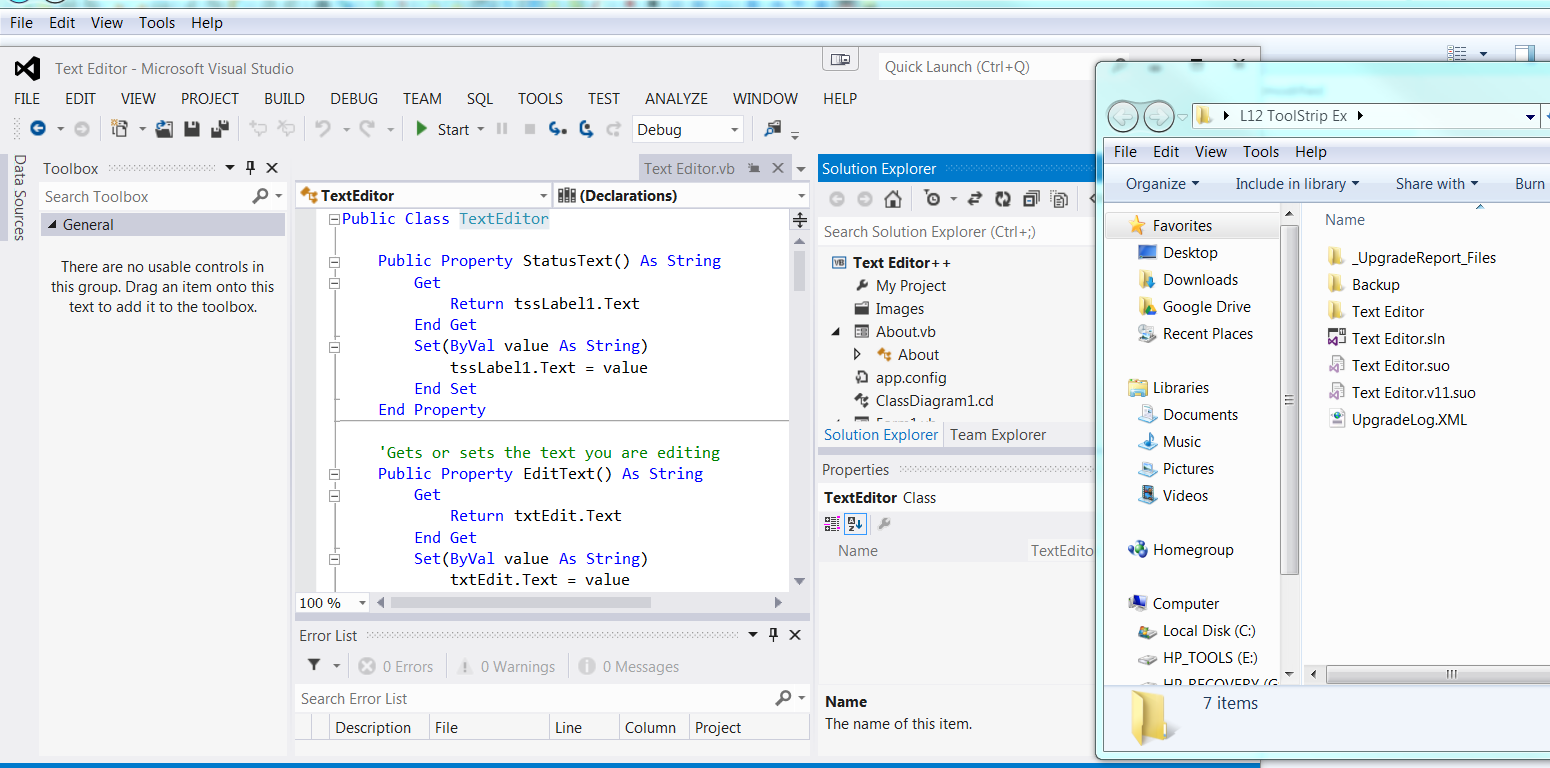Toggle Alphabetical sorting in Properties panel
This screenshot has height=768, width=1550.
click(x=855, y=523)
